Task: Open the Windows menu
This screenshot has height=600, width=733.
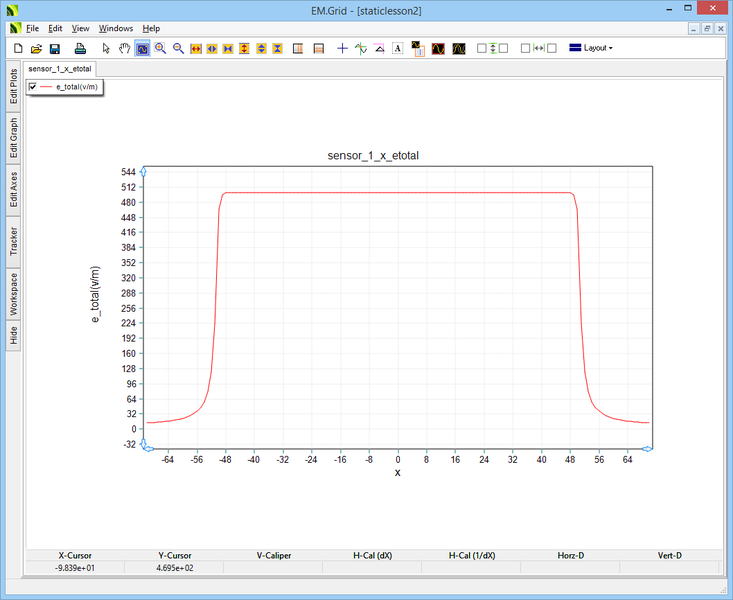Action: (x=116, y=28)
